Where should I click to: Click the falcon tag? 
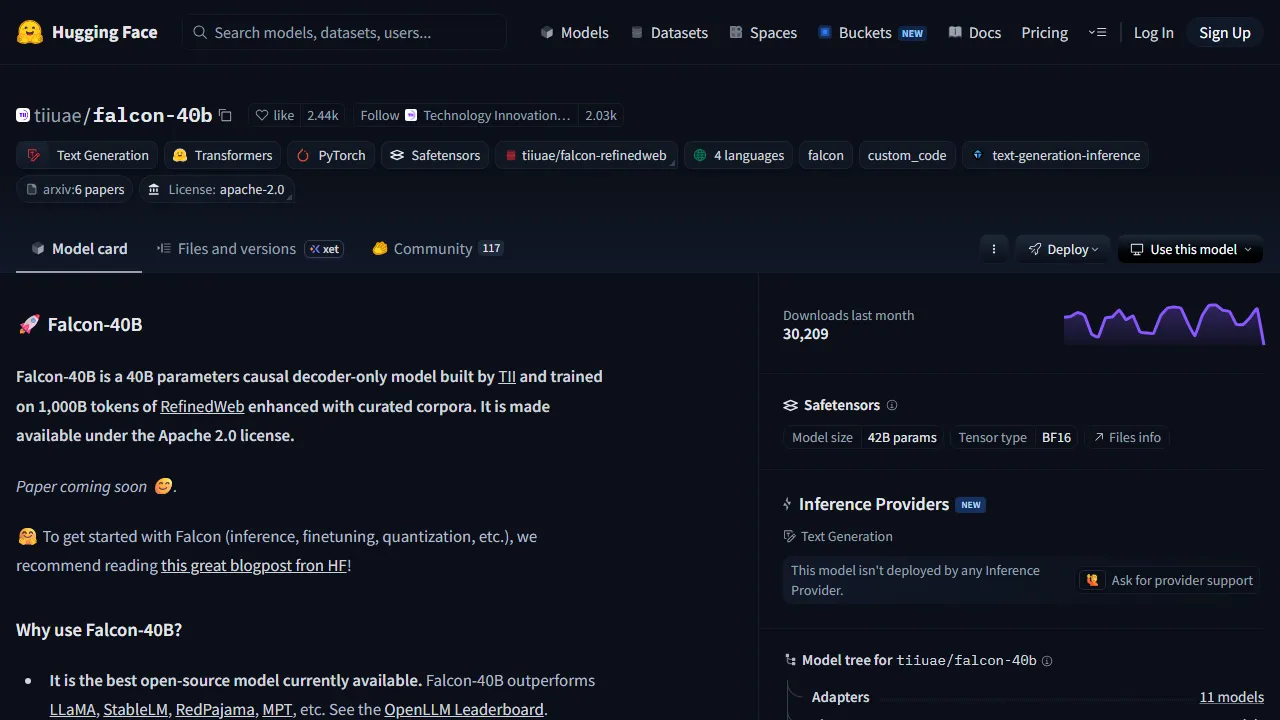click(826, 155)
